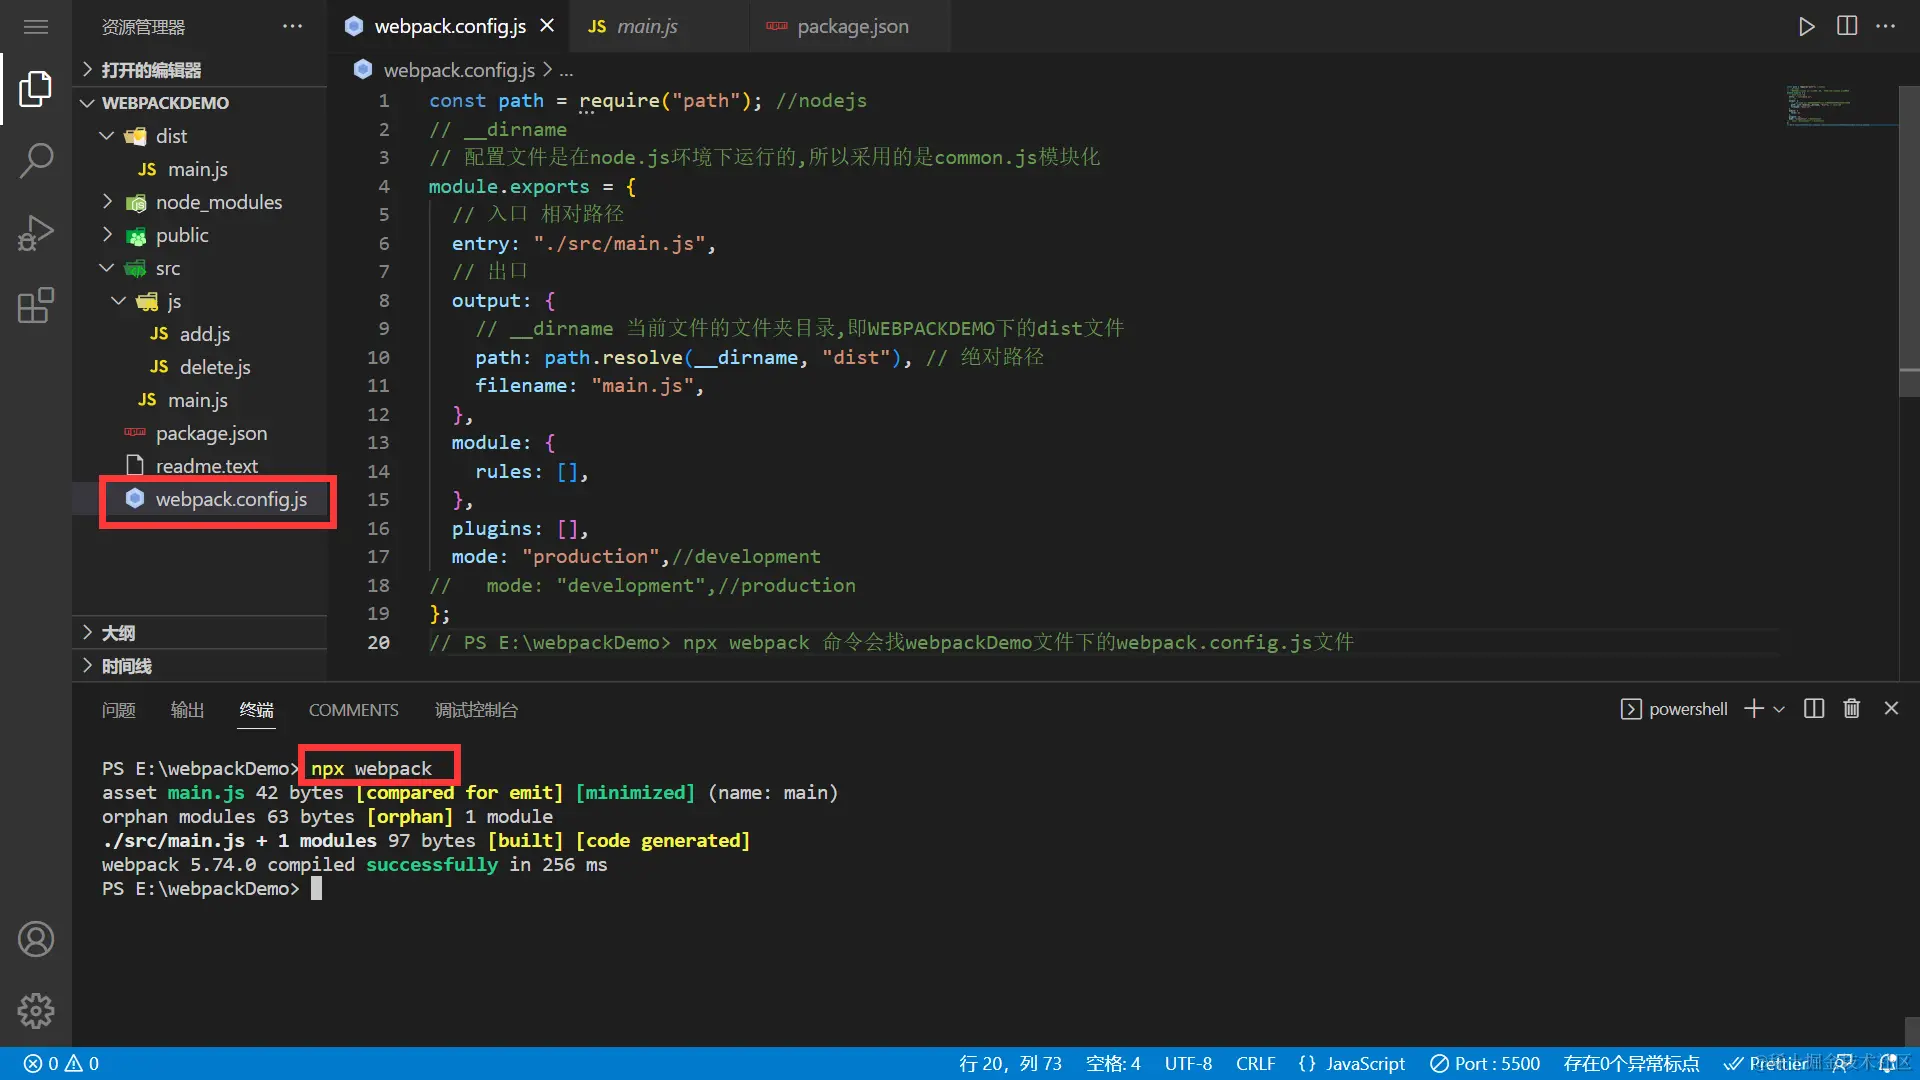
Task: Open the new terminal profile dropdown arrow
Action: [x=1779, y=709]
